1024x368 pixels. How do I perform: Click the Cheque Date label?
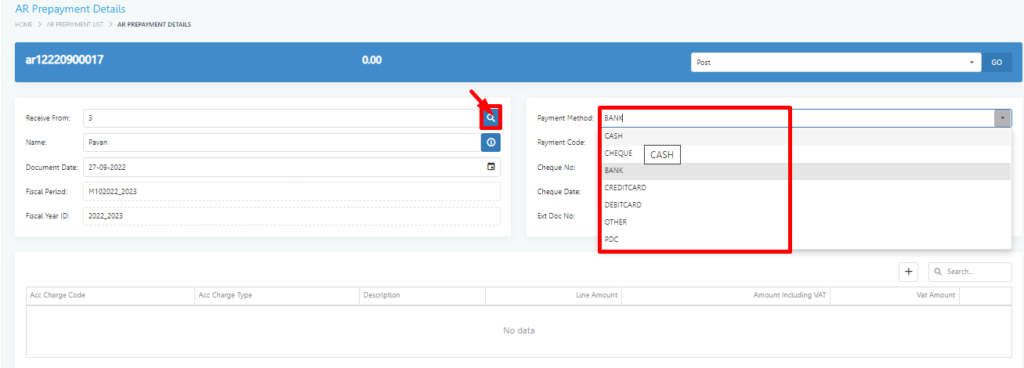tap(559, 192)
